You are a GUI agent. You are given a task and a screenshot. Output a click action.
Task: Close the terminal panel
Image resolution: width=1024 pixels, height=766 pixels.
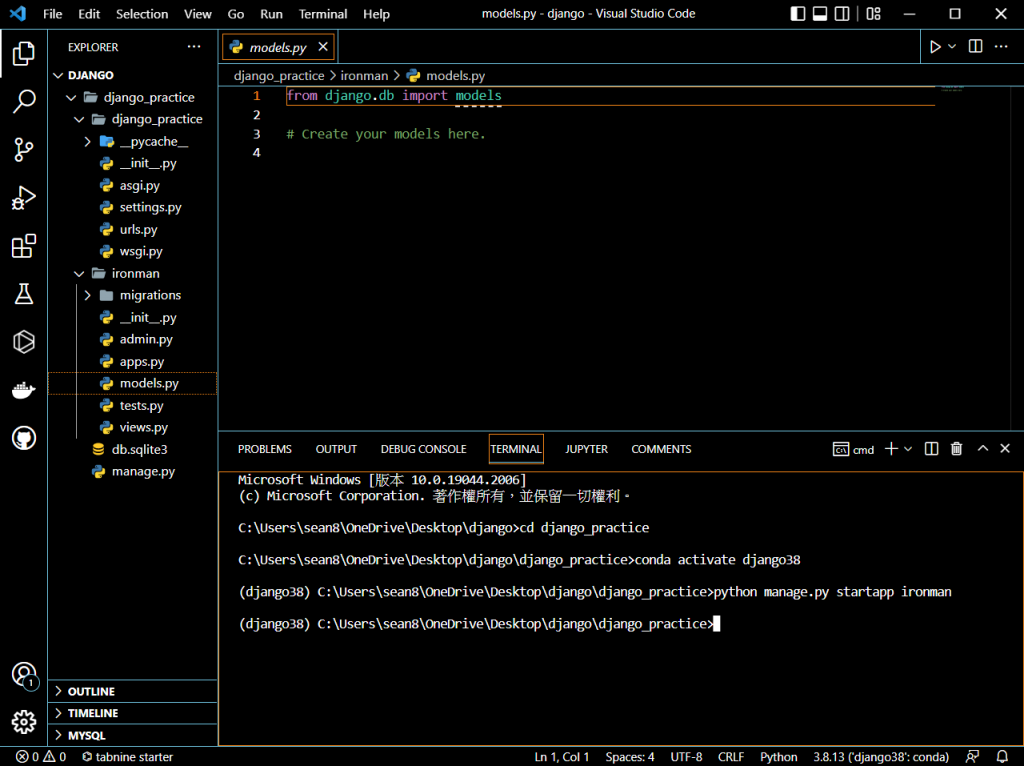(x=1005, y=449)
